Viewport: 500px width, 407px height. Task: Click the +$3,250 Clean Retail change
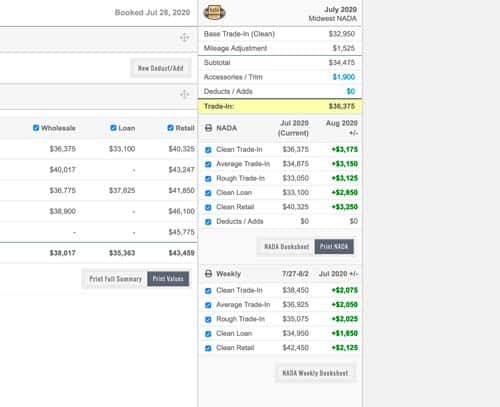(344, 207)
